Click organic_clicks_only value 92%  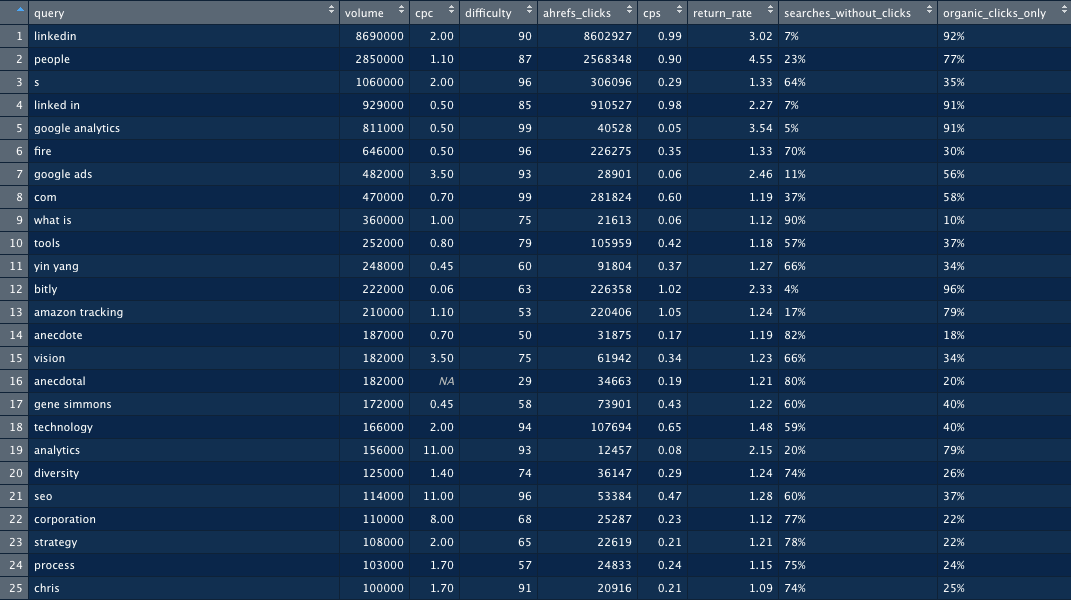(954, 36)
